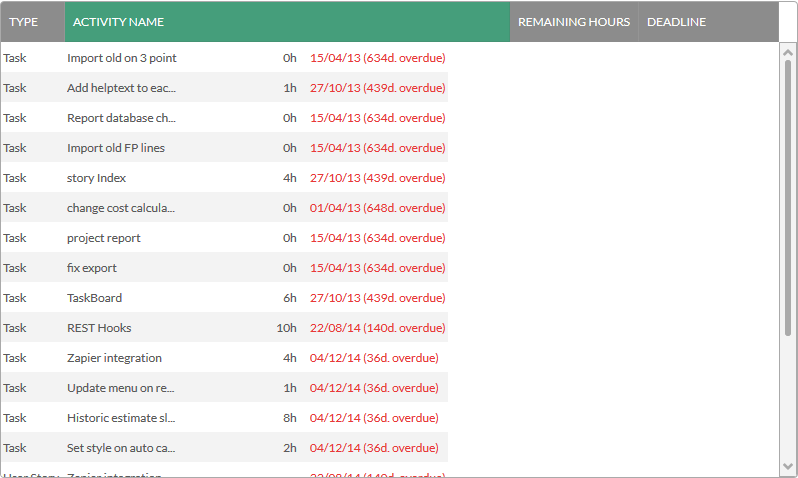
Task: Click the "project report" task row
Action: pos(104,238)
